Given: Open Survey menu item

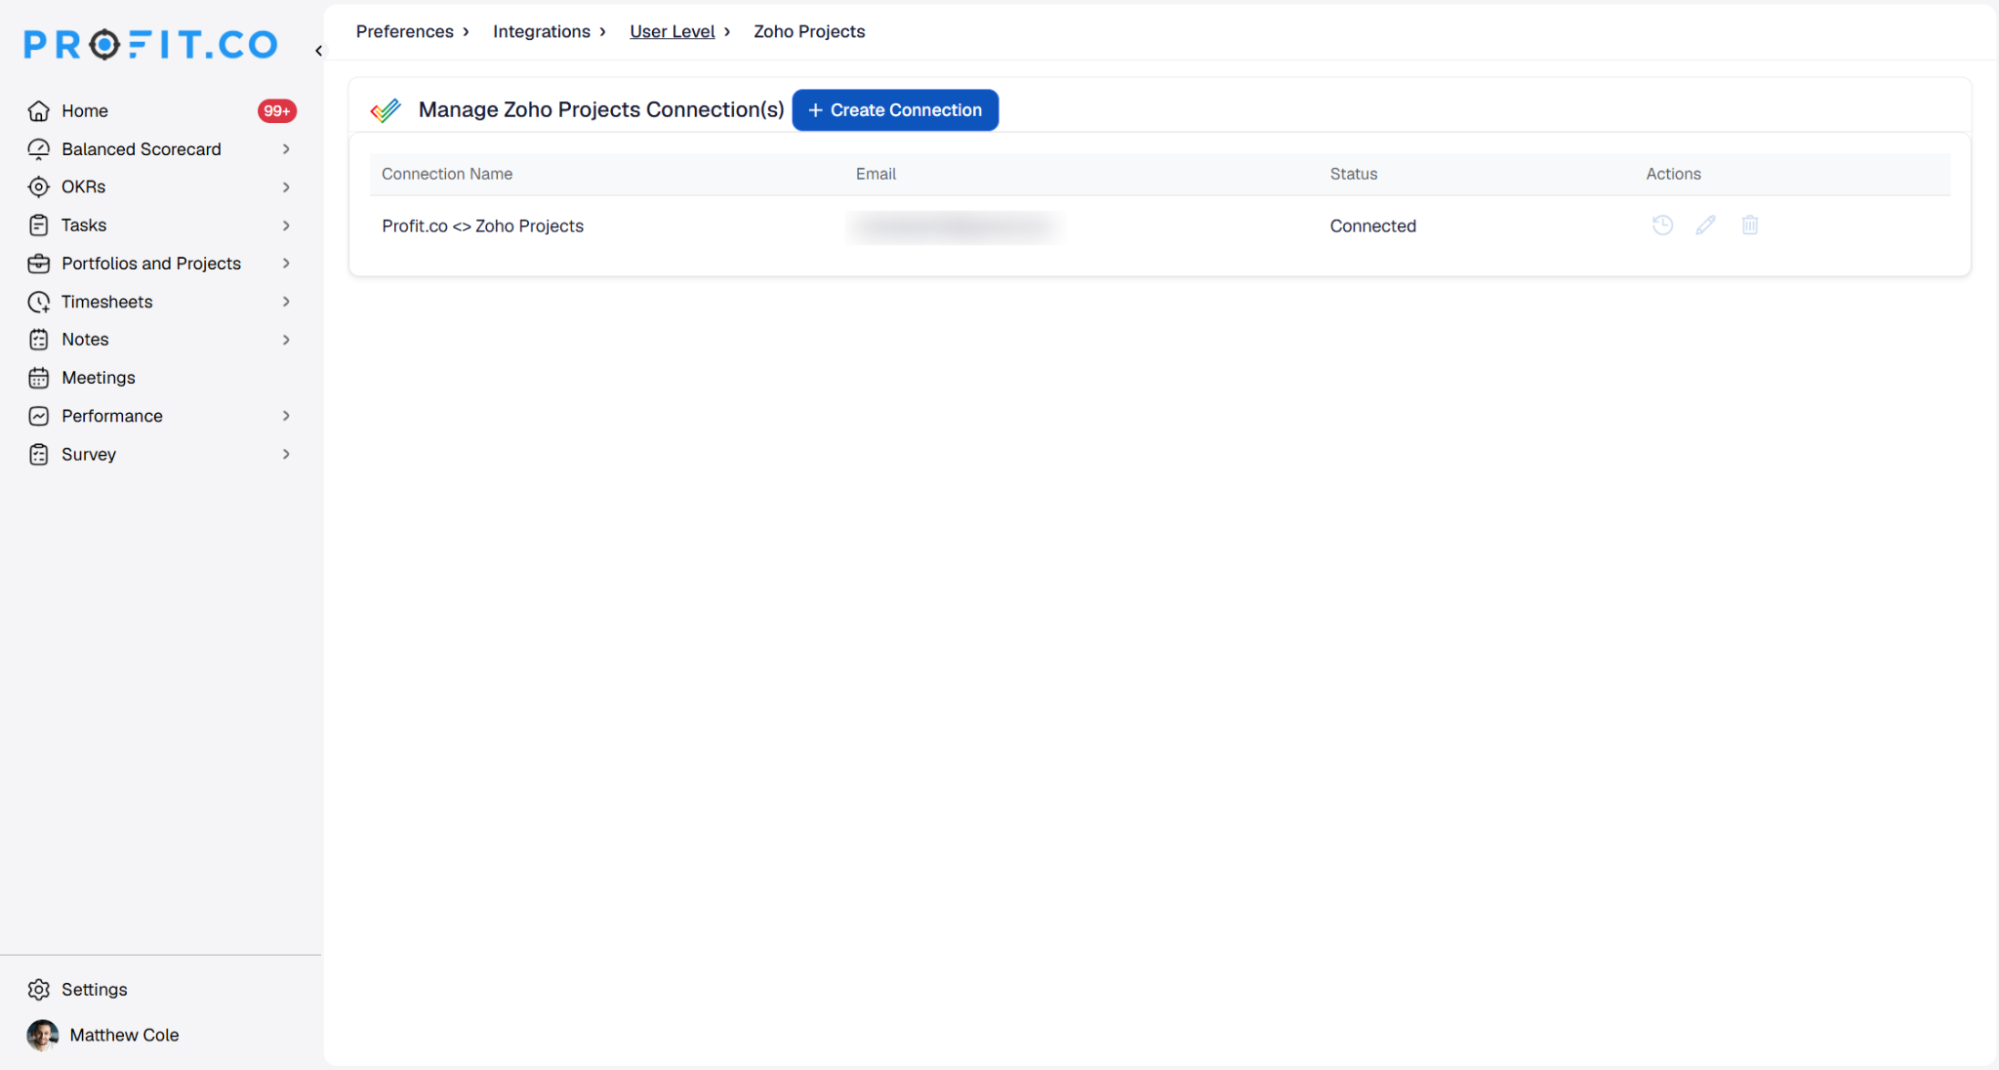Looking at the screenshot, I should (x=89, y=454).
